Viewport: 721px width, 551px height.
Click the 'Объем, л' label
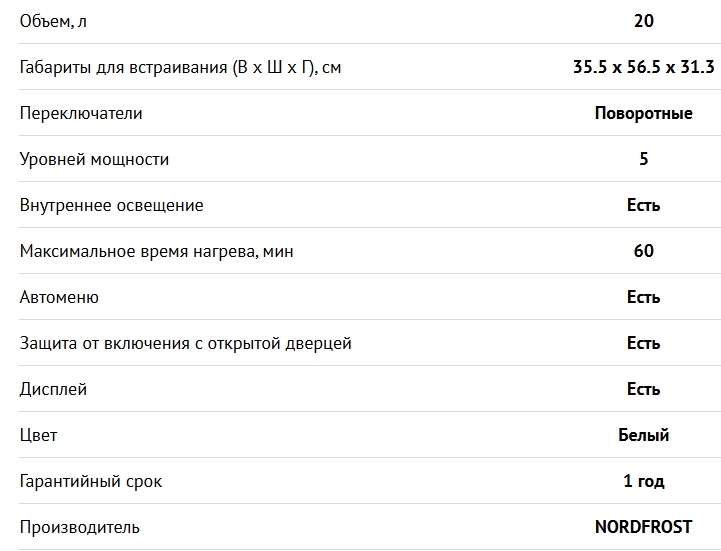pyautogui.click(x=53, y=22)
